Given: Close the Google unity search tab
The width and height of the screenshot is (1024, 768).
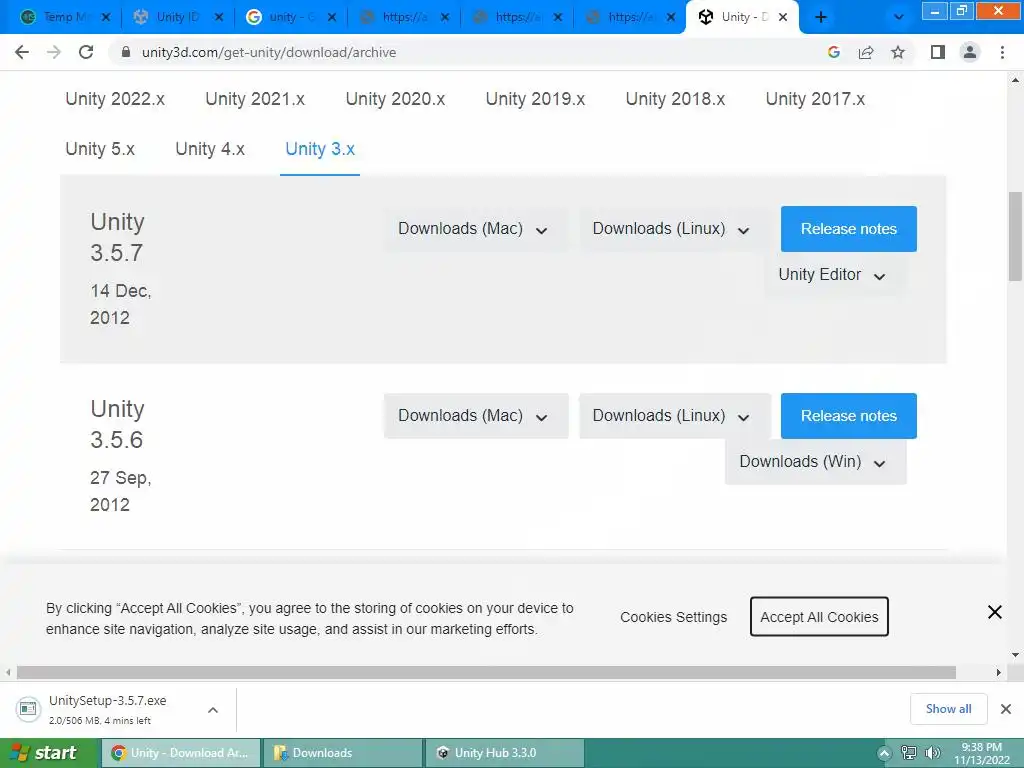Looking at the screenshot, I should point(332,18).
